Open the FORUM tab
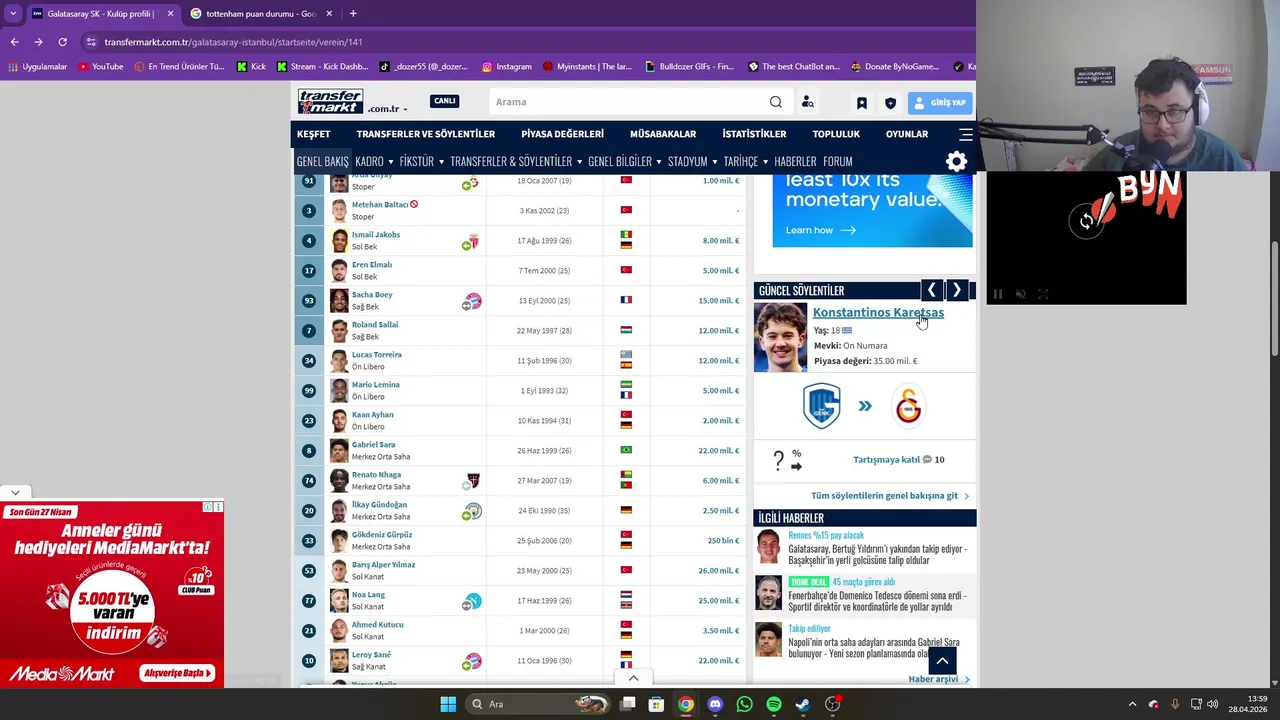The image size is (1280, 720). click(x=837, y=161)
